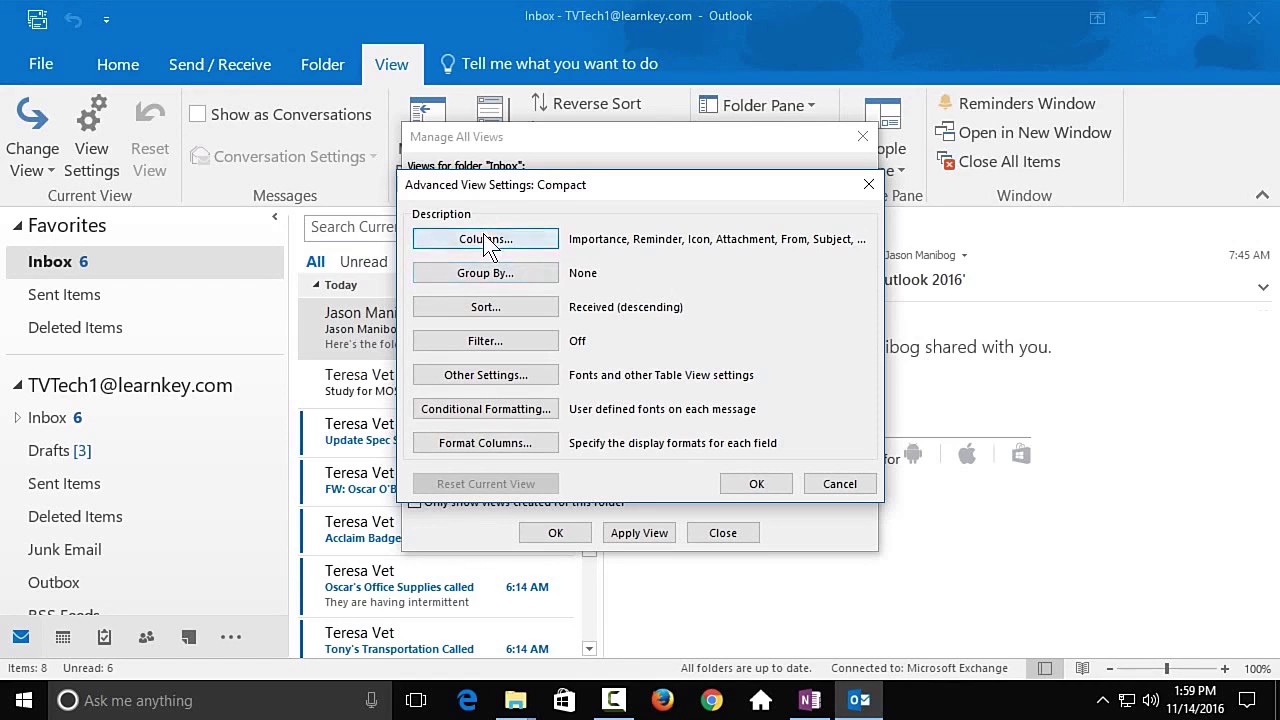Screen dimensions: 1280x720
Task: Open Quick Access Toolbar customize dropdown
Action: 106,19
